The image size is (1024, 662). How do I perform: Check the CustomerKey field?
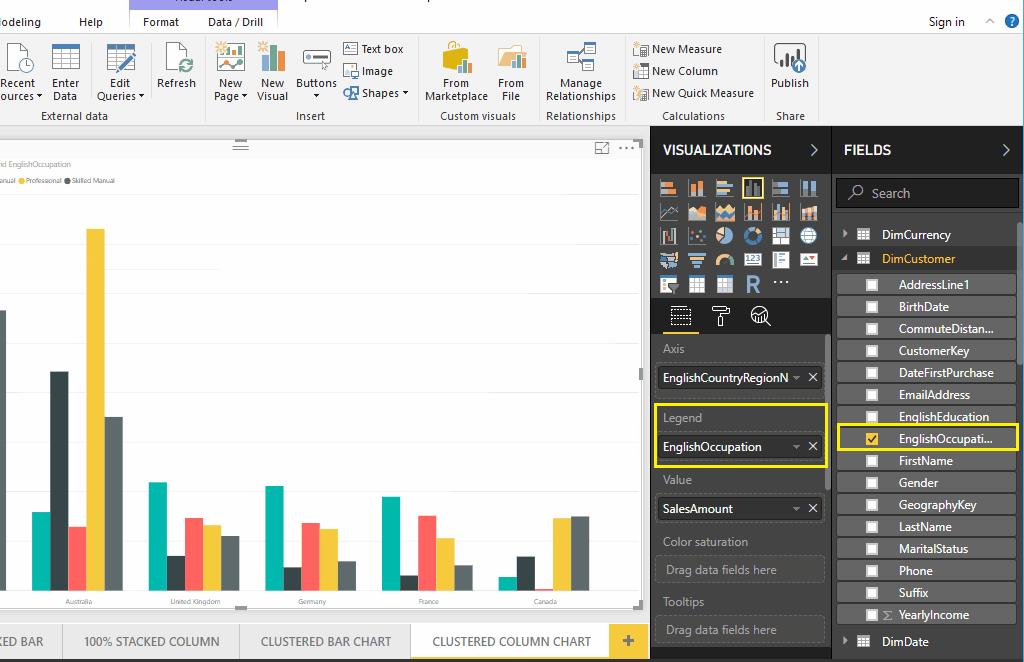(871, 351)
